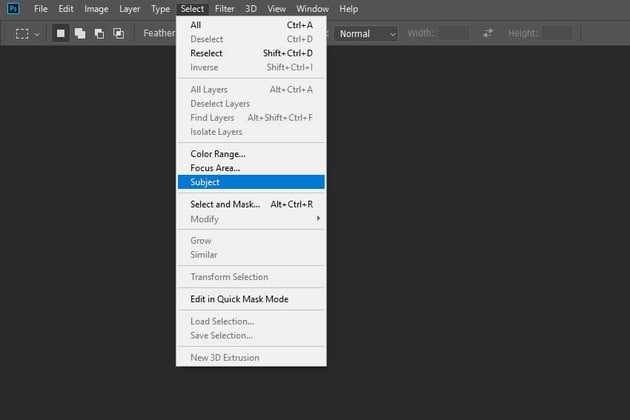Click Transform Selection menu item

coord(251,277)
